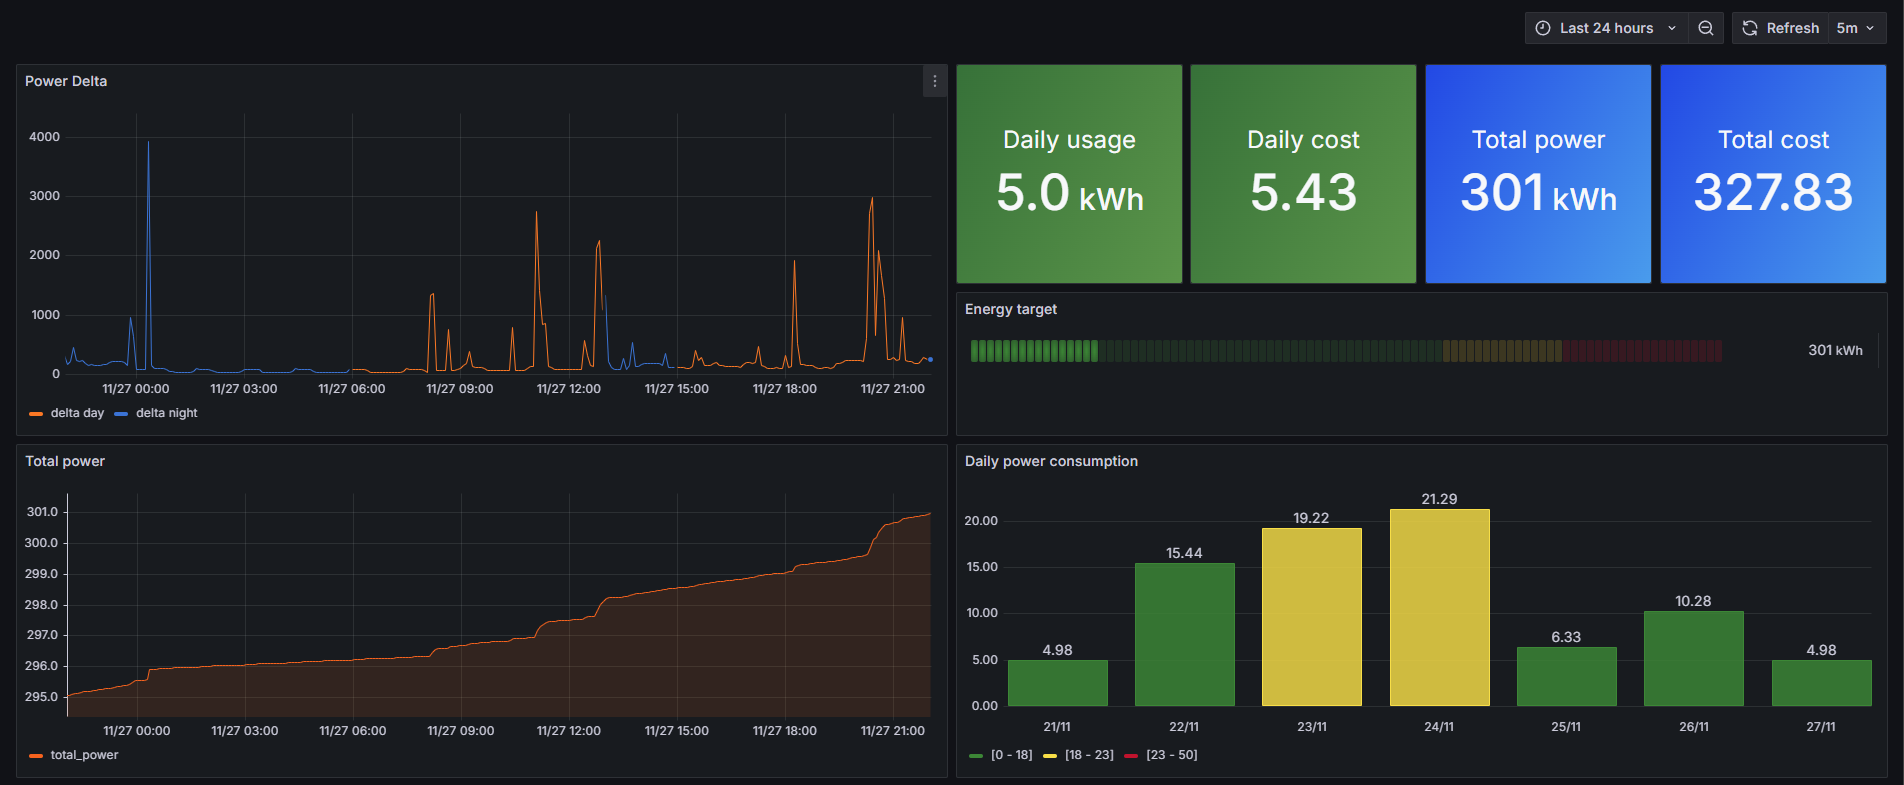Click the Energy target gauge bar
The width and height of the screenshot is (1904, 785).
coord(1345,351)
